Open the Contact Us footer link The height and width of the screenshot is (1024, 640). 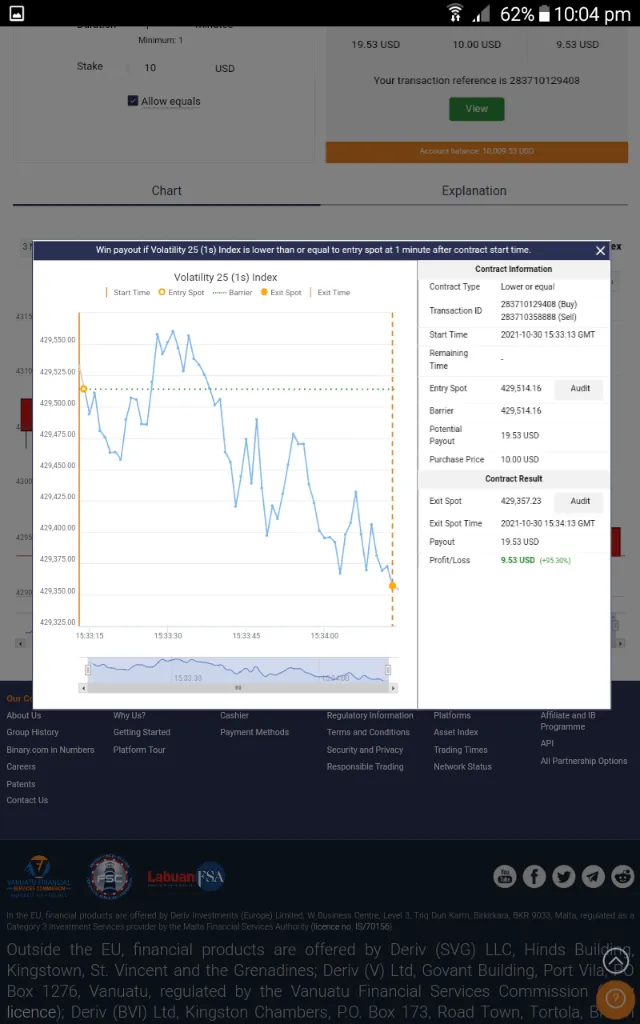coord(27,800)
